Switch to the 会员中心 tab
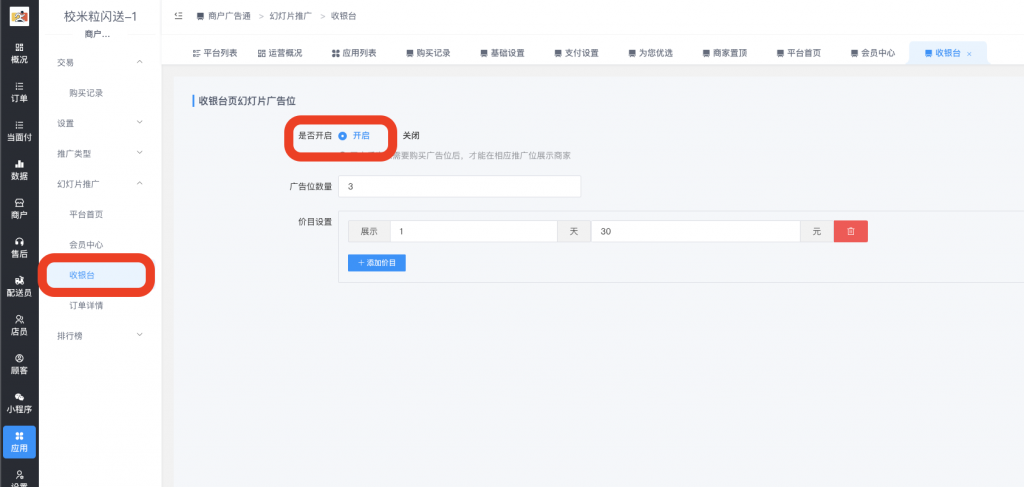The height and width of the screenshot is (487, 1024). pos(873,54)
